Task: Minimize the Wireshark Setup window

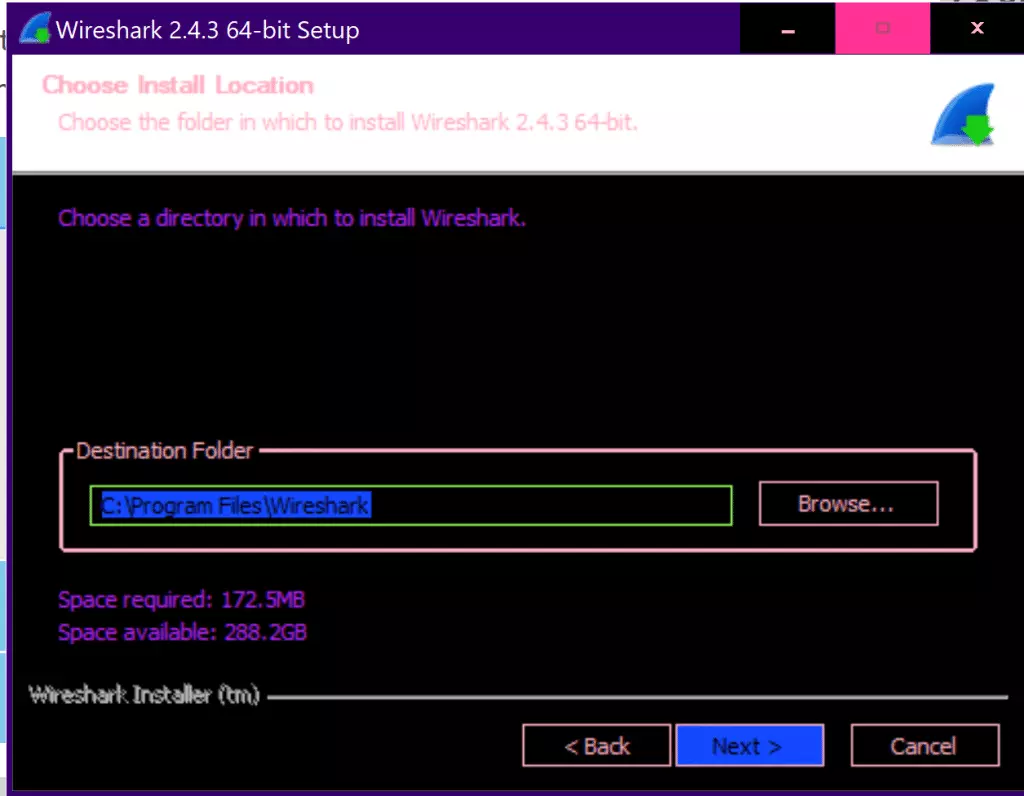Action: [x=786, y=28]
